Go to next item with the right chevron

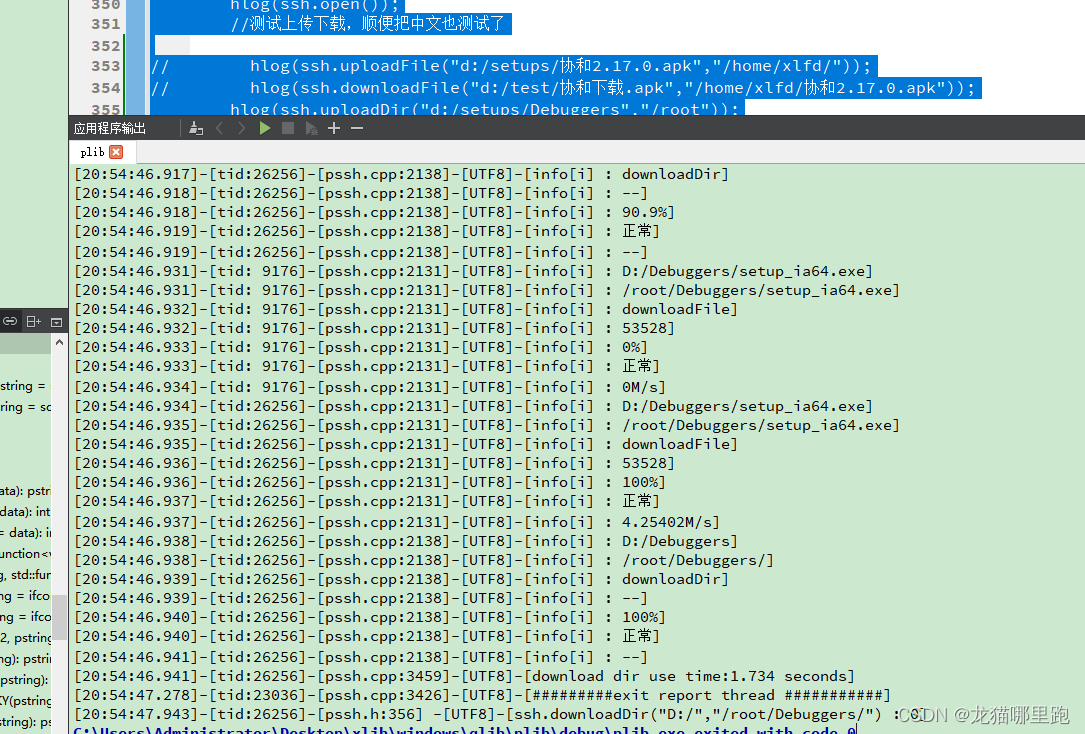click(241, 129)
